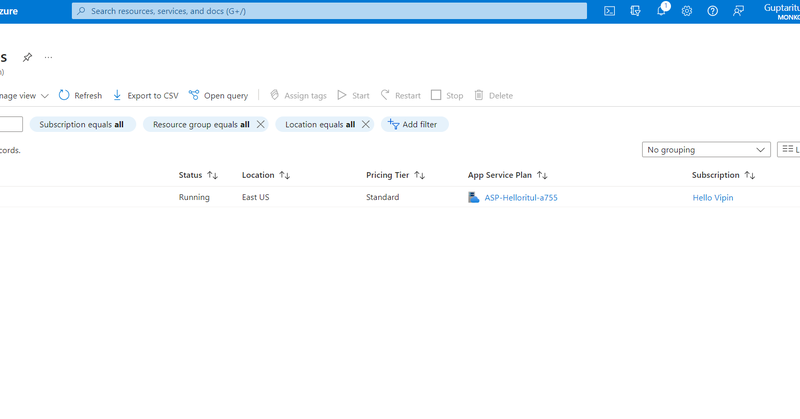Sort by the Status column
Screen dimensions: 800x419
(198, 175)
